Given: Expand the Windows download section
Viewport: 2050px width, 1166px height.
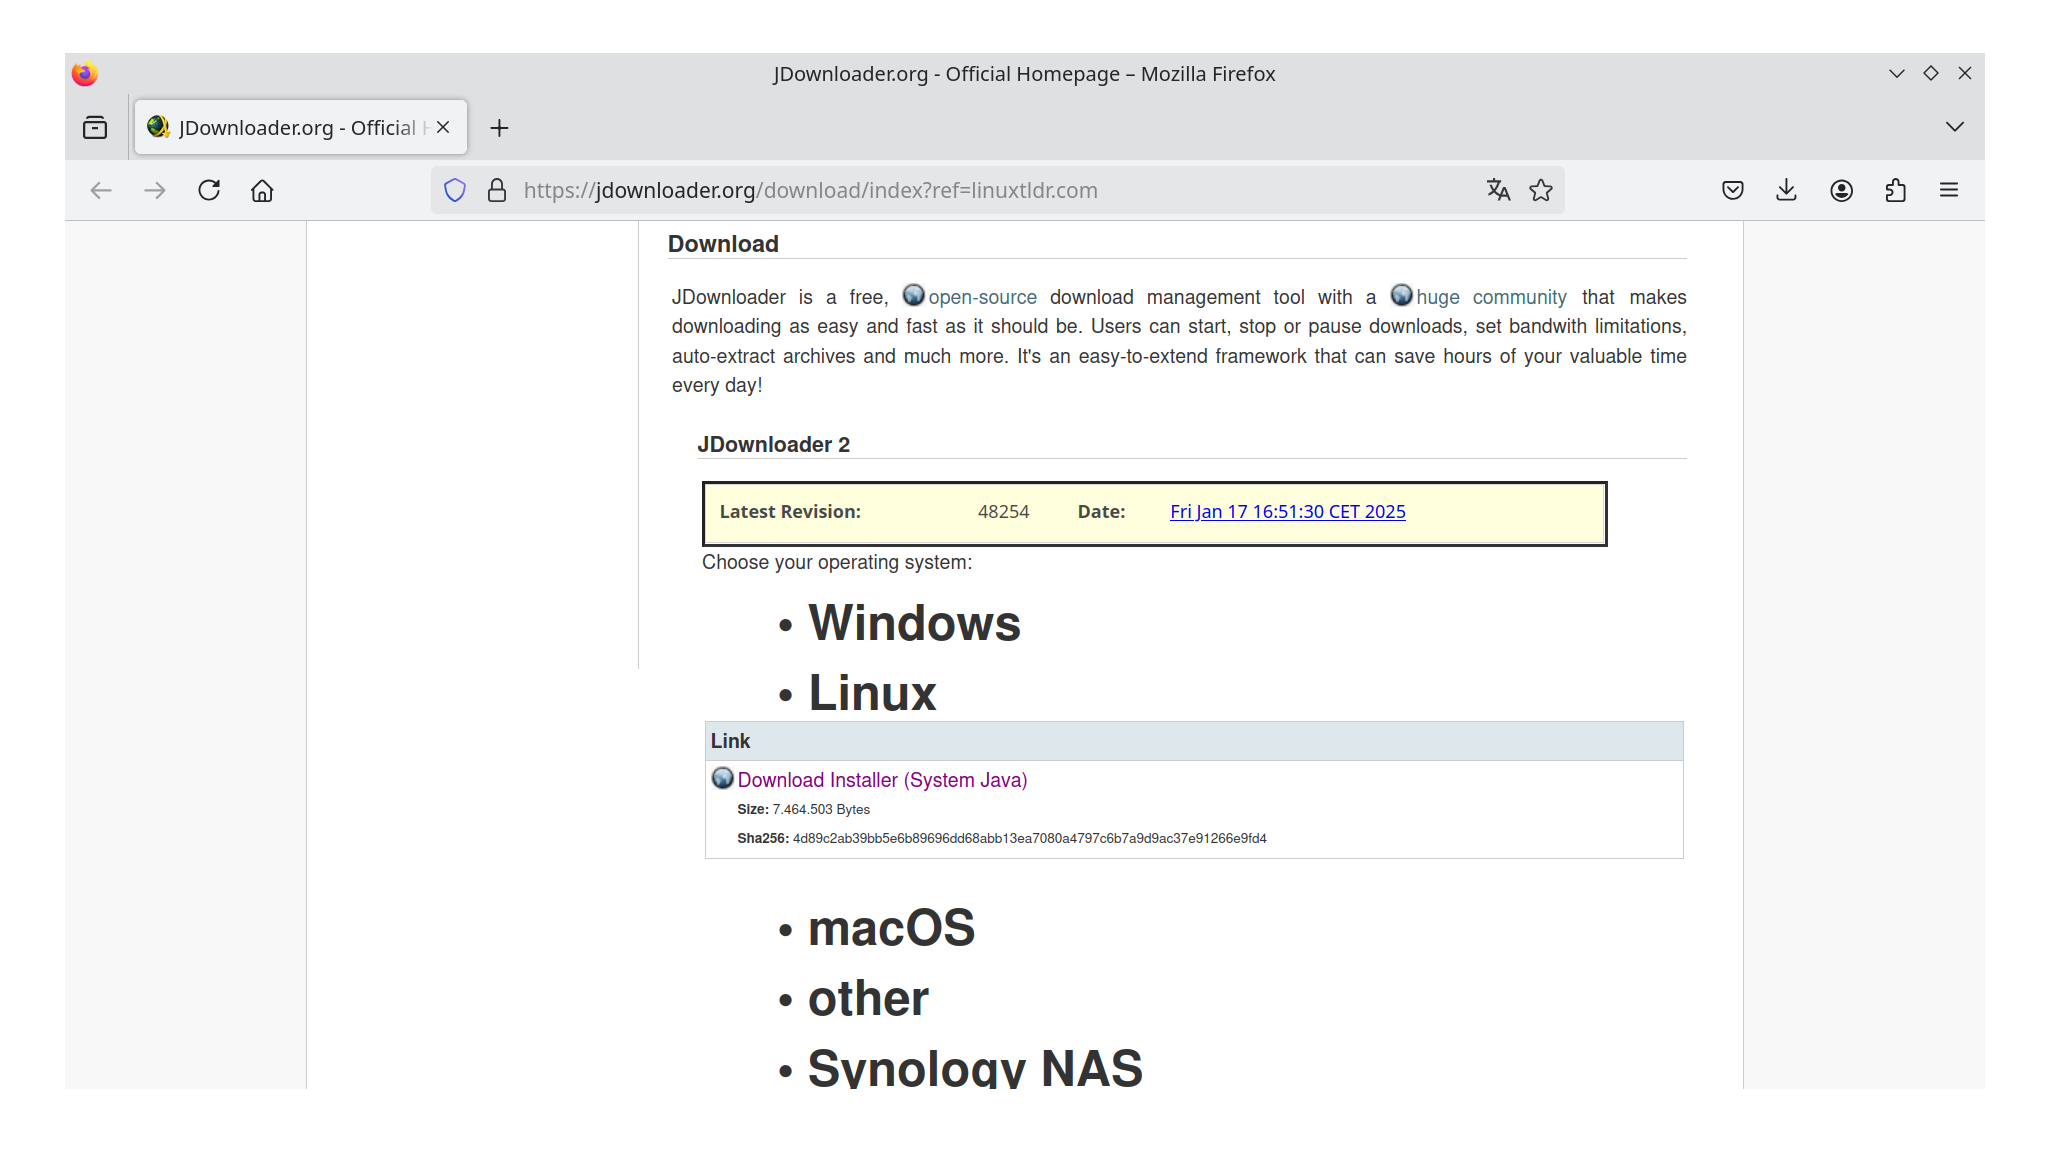Looking at the screenshot, I should click(914, 623).
